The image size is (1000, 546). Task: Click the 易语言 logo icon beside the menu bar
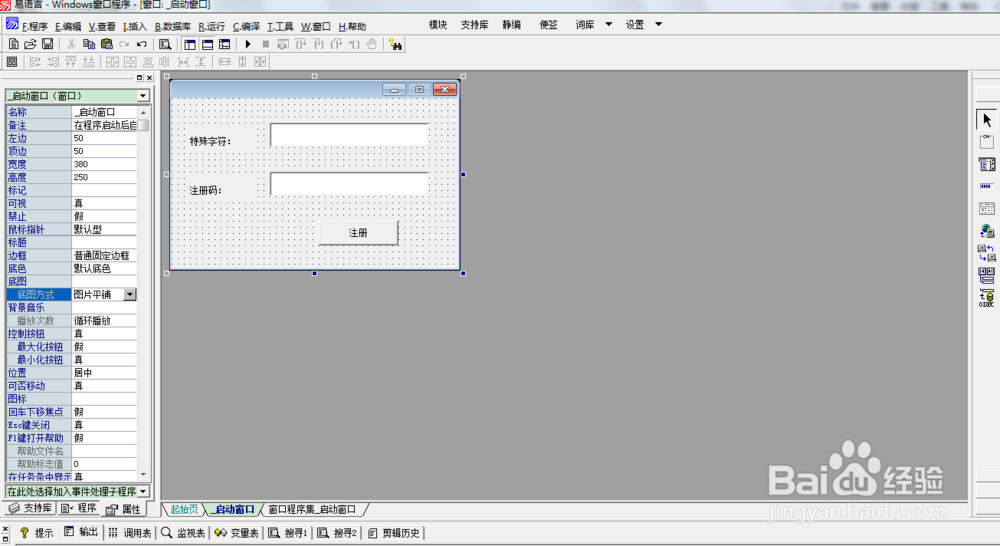click(x=12, y=24)
